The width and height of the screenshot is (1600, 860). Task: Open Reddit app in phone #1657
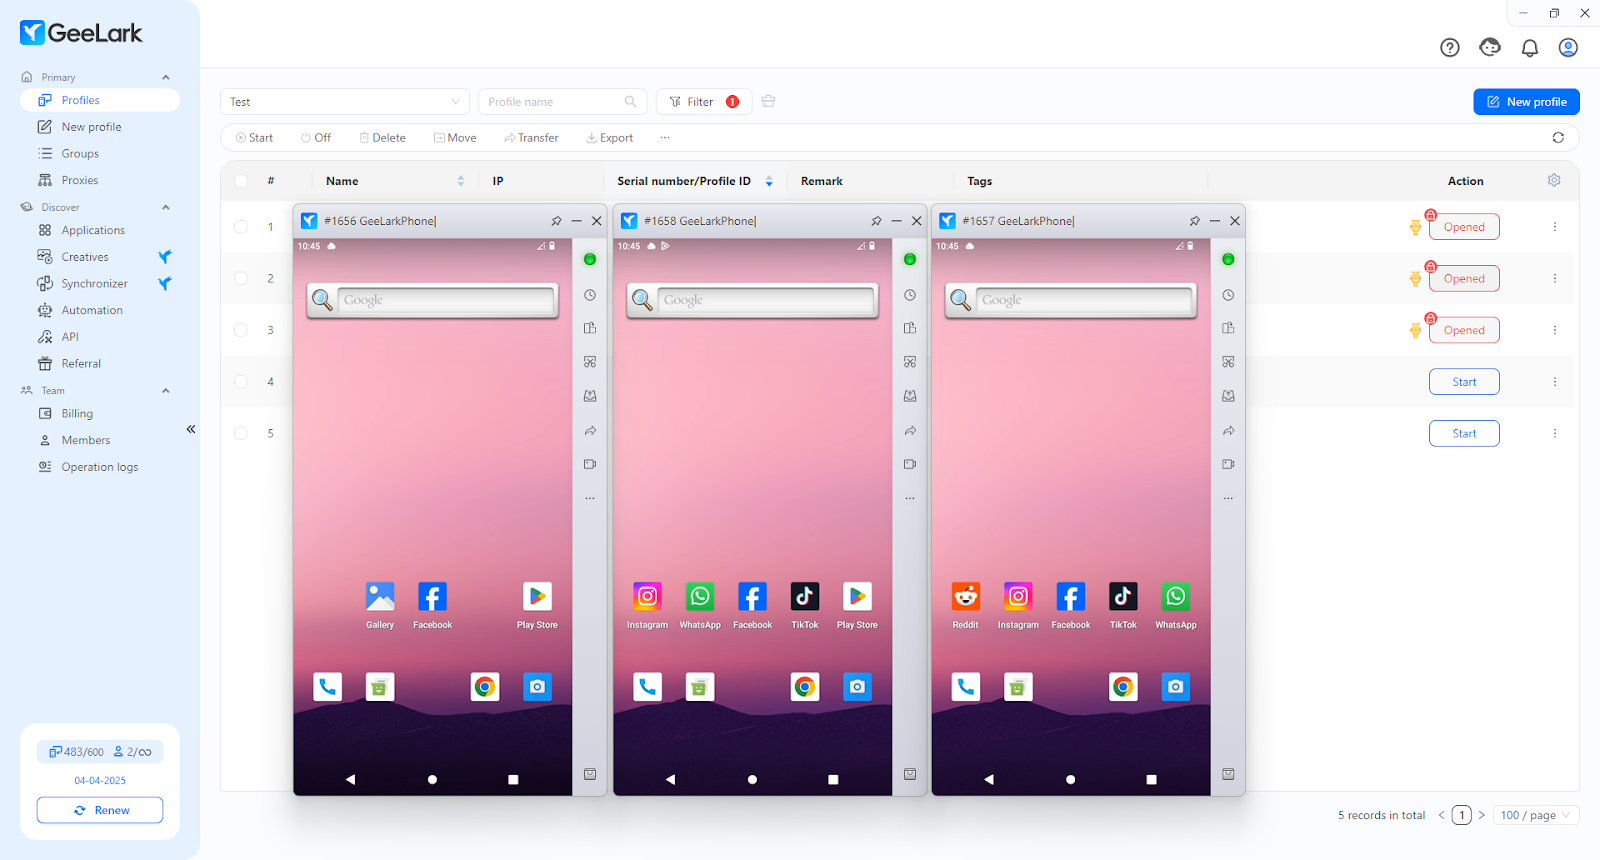[x=965, y=598]
